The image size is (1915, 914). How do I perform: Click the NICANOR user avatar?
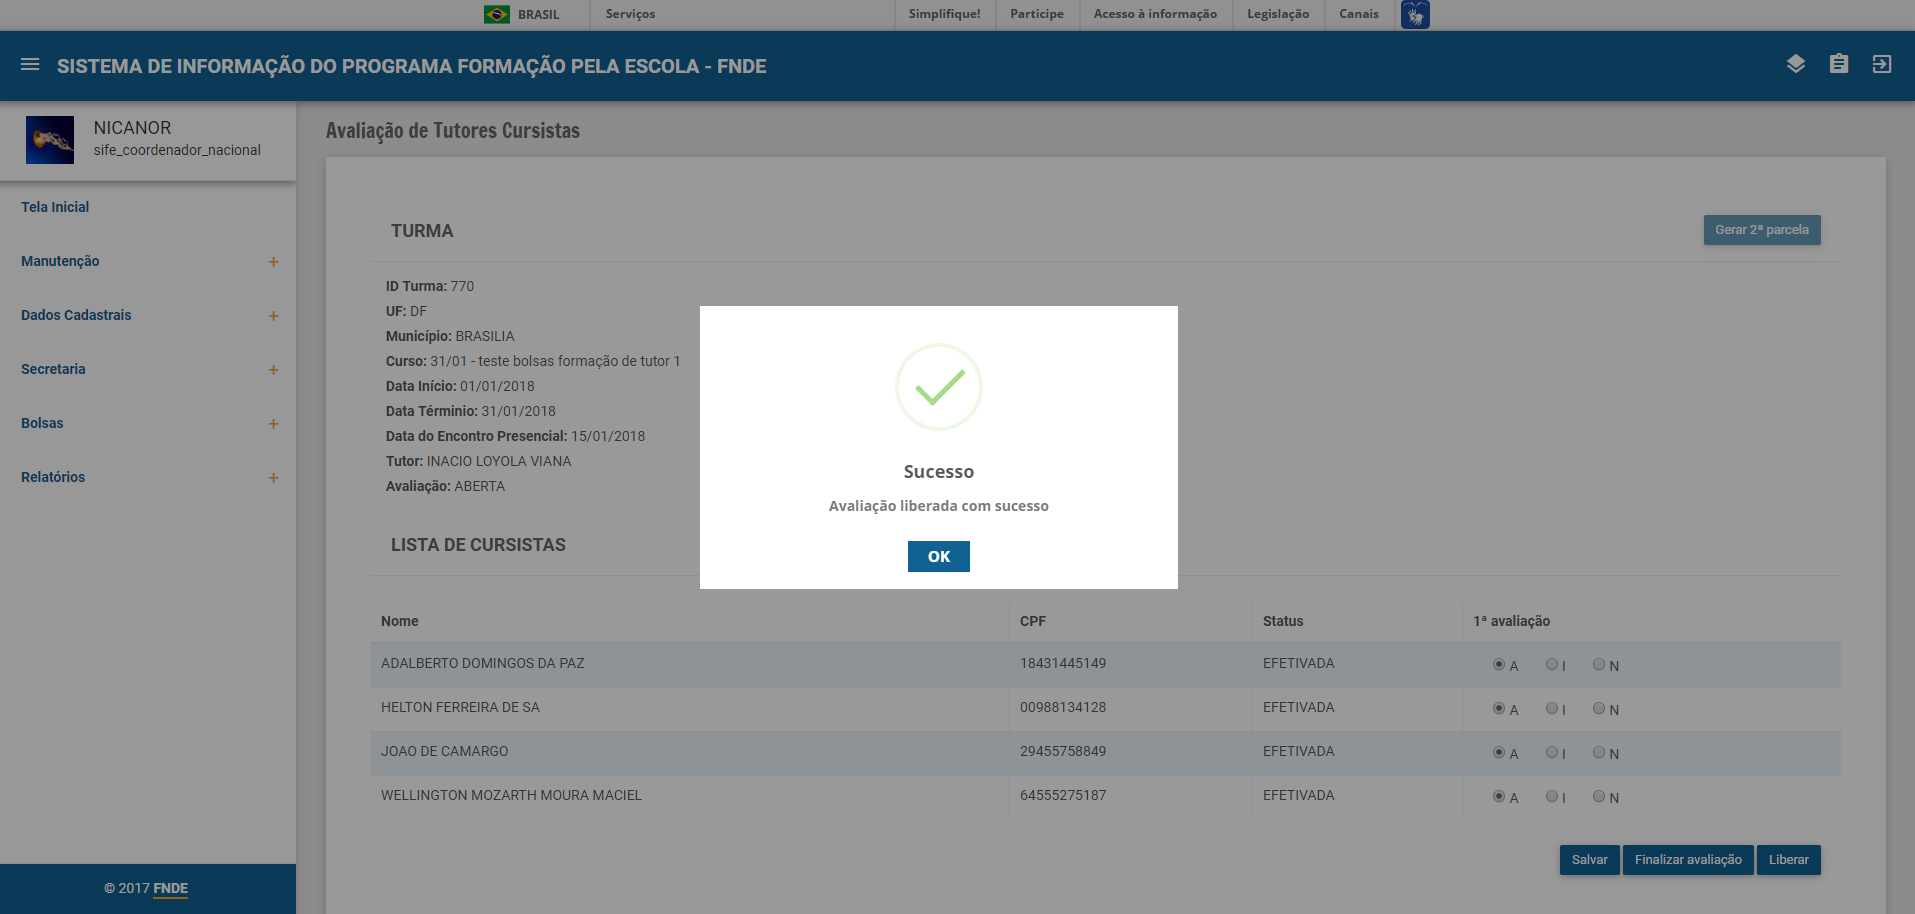click(50, 140)
